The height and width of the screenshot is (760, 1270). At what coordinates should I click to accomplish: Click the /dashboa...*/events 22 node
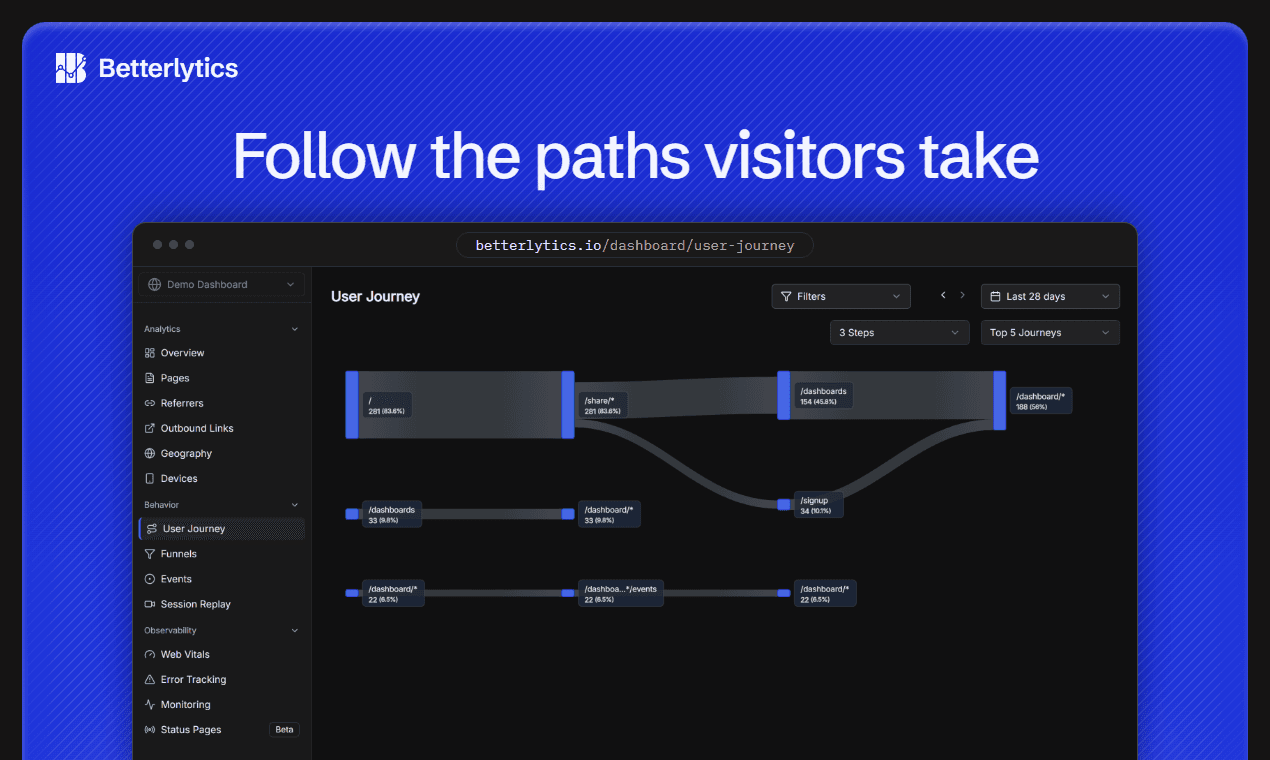620,593
